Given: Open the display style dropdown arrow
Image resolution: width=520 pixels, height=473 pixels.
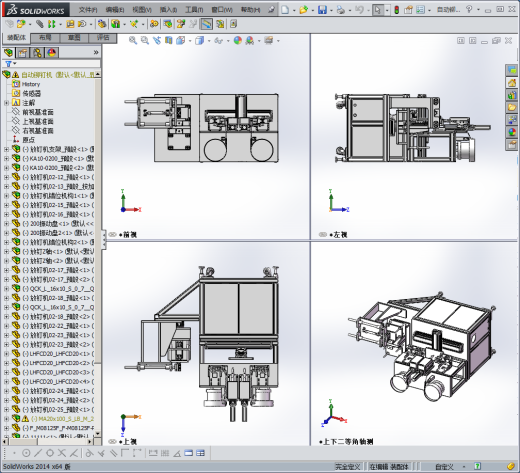Looking at the screenshot, I should (x=209, y=41).
